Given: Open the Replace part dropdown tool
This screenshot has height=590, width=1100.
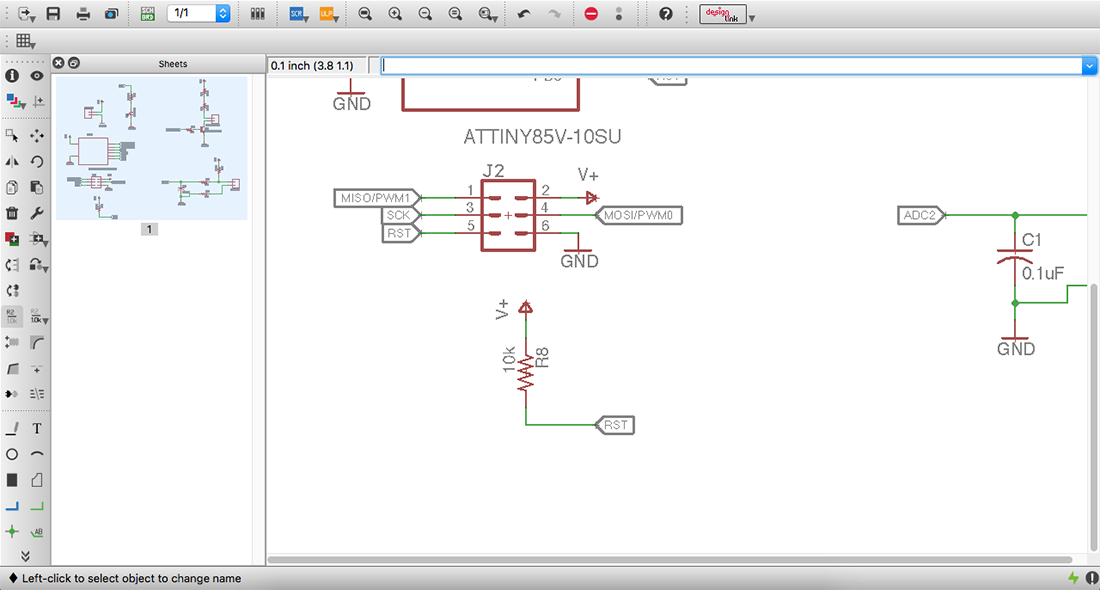Looking at the screenshot, I should pos(39,239).
